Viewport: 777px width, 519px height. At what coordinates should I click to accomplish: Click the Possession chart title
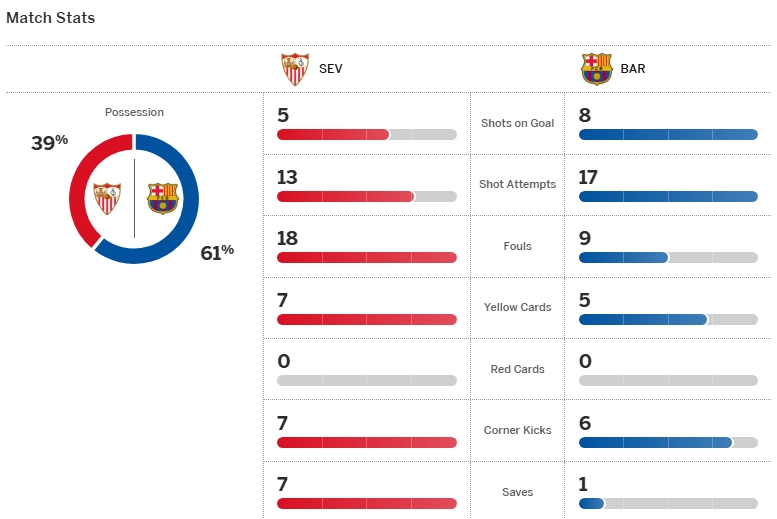point(134,112)
